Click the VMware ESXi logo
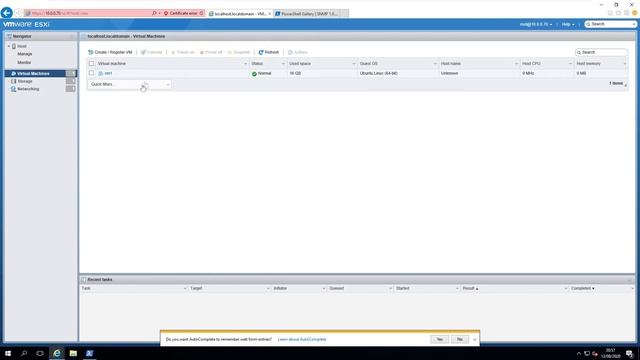The image size is (640, 360). (x=27, y=24)
